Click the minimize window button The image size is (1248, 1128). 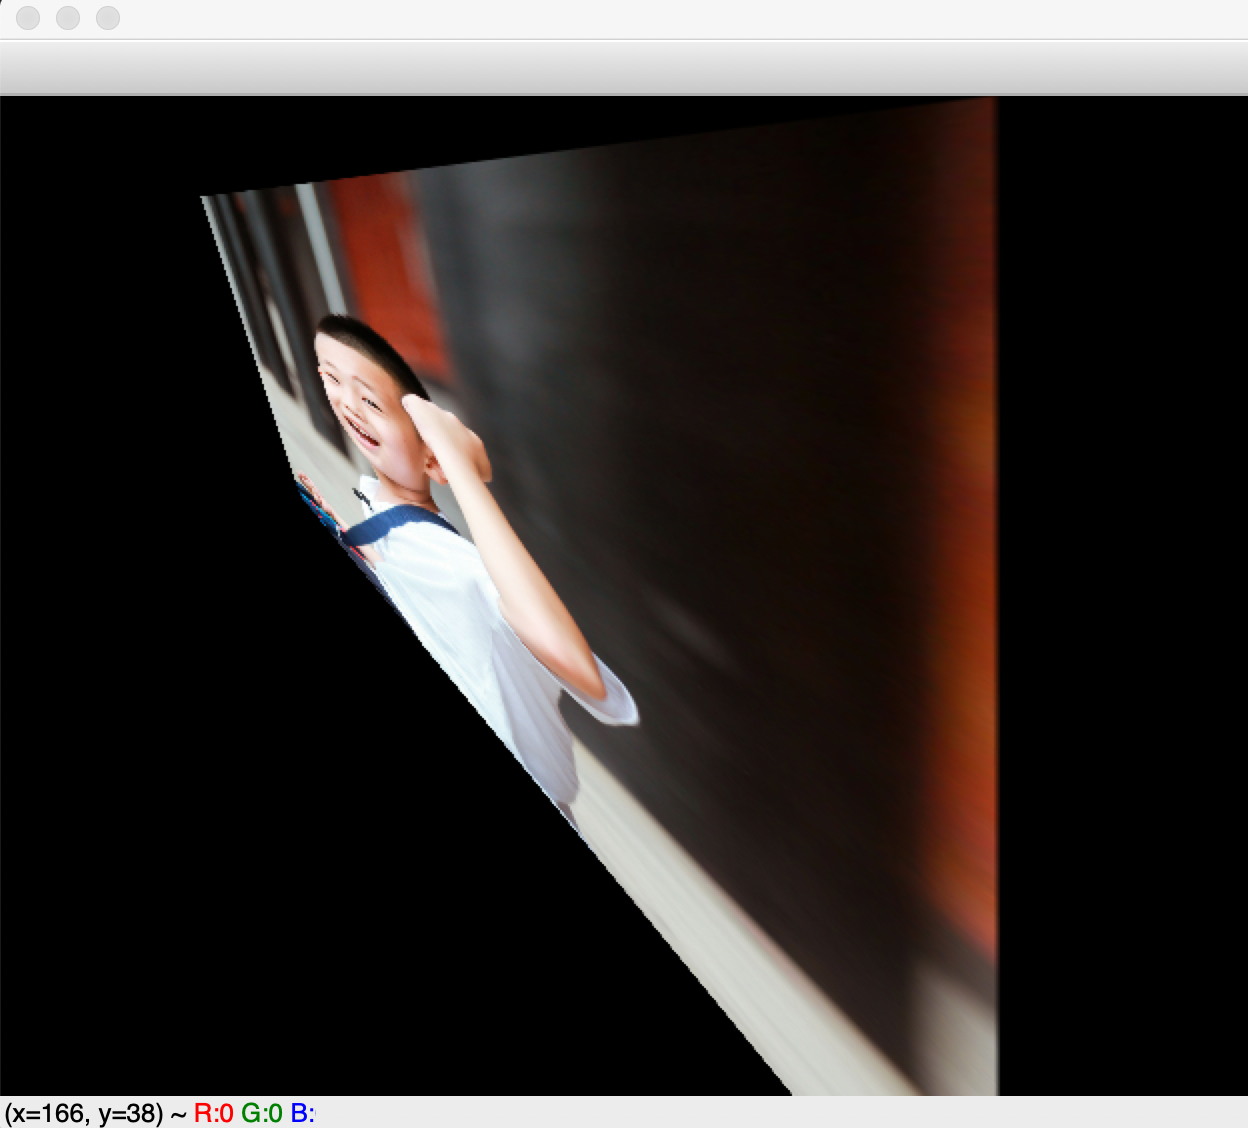[x=68, y=18]
